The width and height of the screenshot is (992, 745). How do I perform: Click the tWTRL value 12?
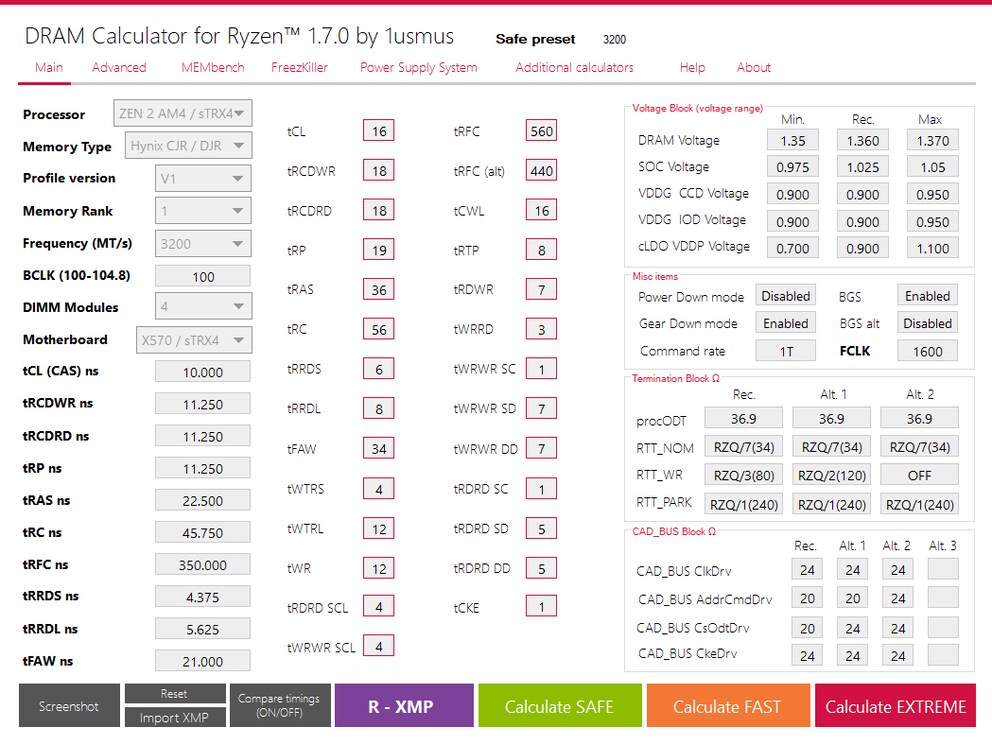pyautogui.click(x=379, y=529)
